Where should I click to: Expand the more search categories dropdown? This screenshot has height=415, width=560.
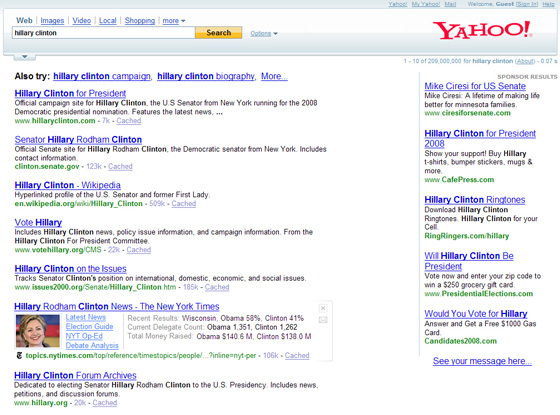click(174, 21)
